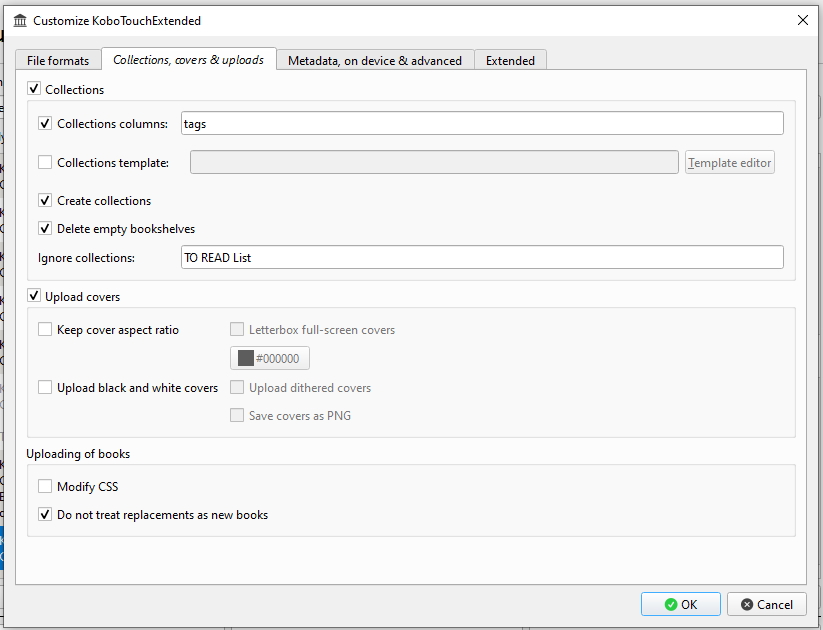Switch to Metadata, on device & advanced tab
The width and height of the screenshot is (823, 630).
pyautogui.click(x=375, y=60)
